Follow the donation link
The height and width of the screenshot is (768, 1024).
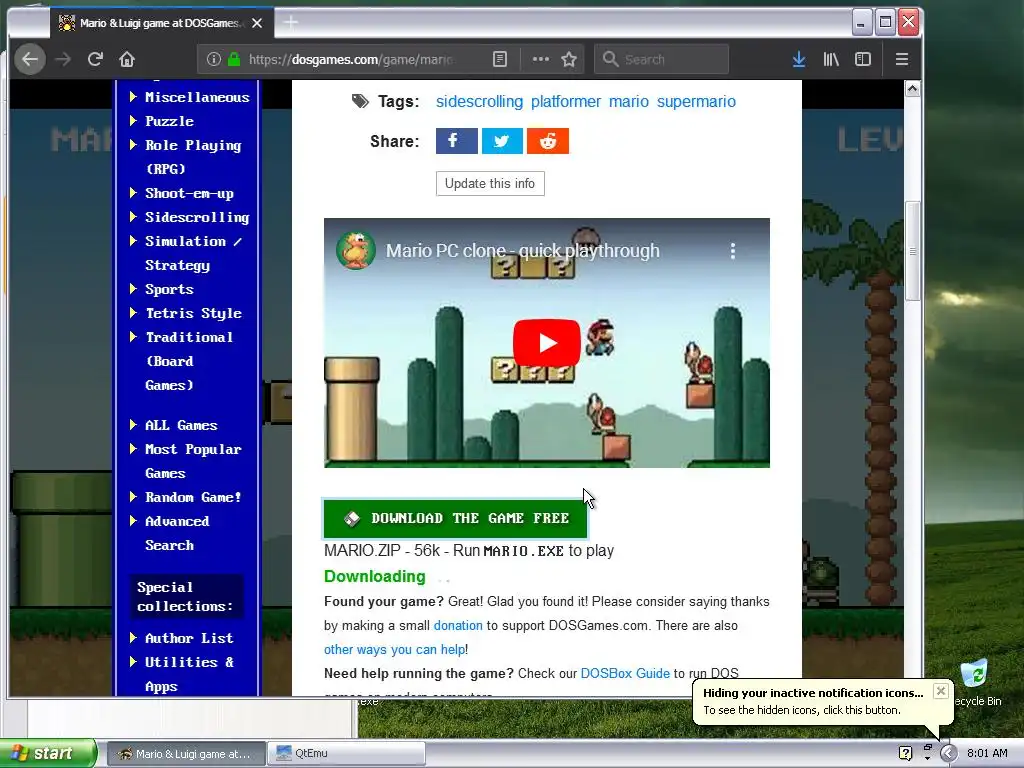(458, 626)
